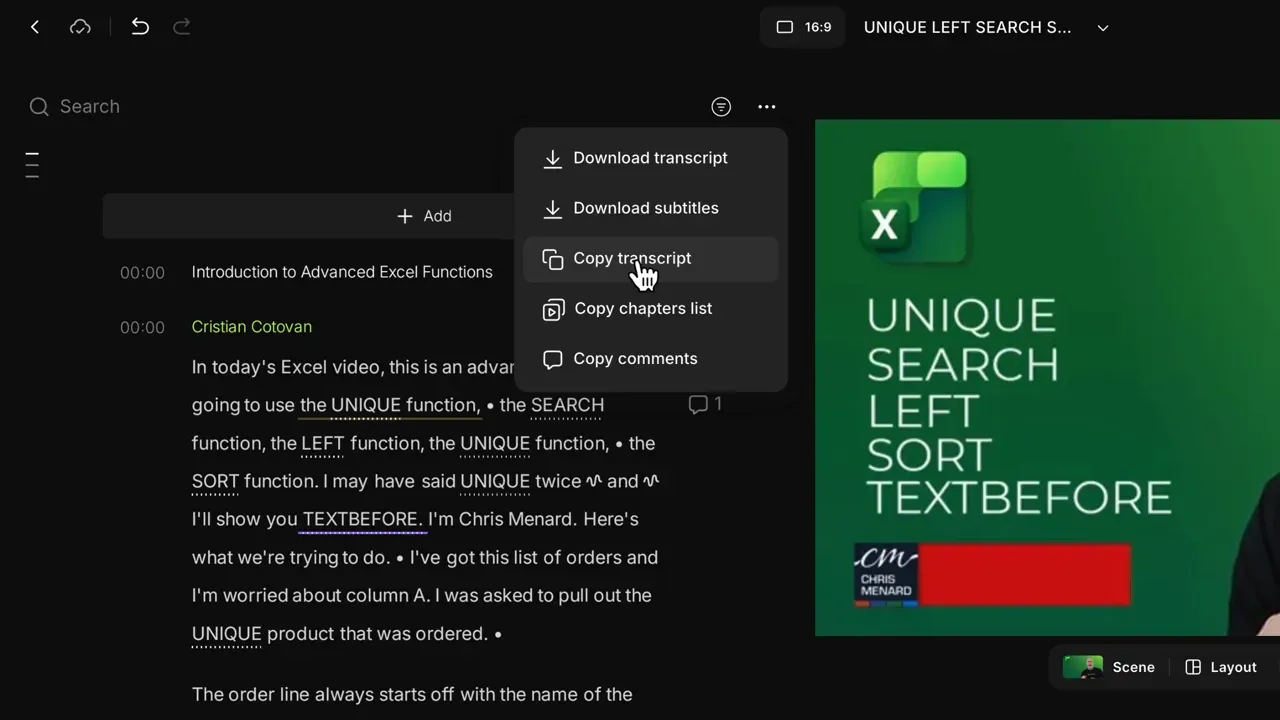Screen dimensions: 1280x720
Task: Select Copy comments in the menu
Action: point(650,358)
